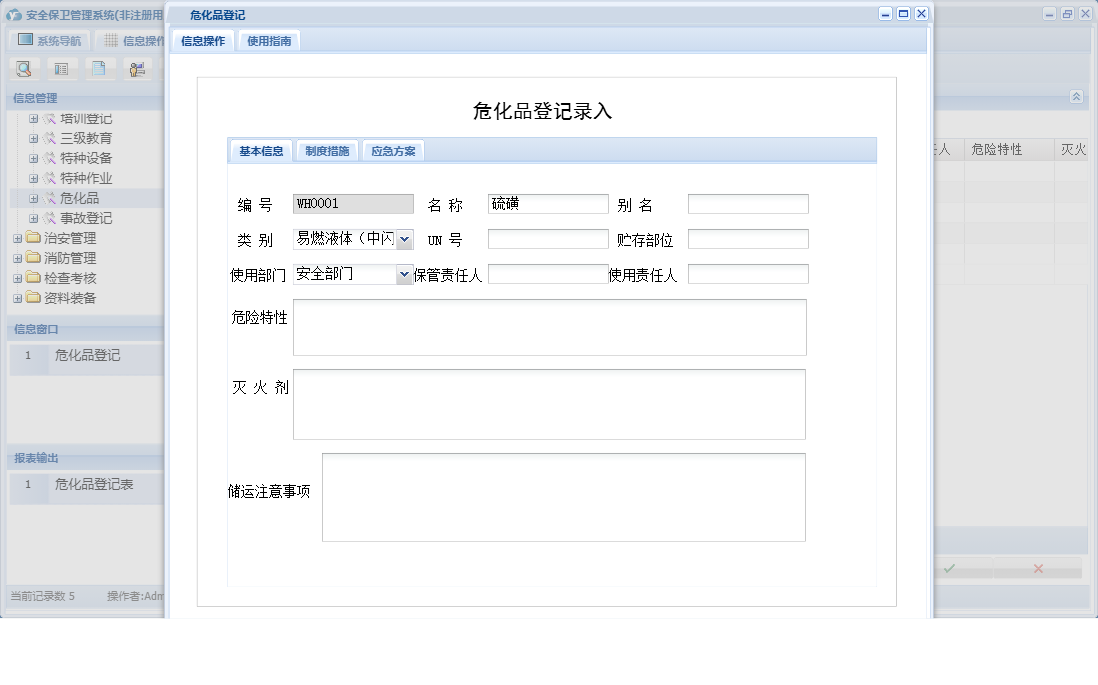Click the record list toolbar icon
This screenshot has width=1098, height=685.
coord(61,69)
